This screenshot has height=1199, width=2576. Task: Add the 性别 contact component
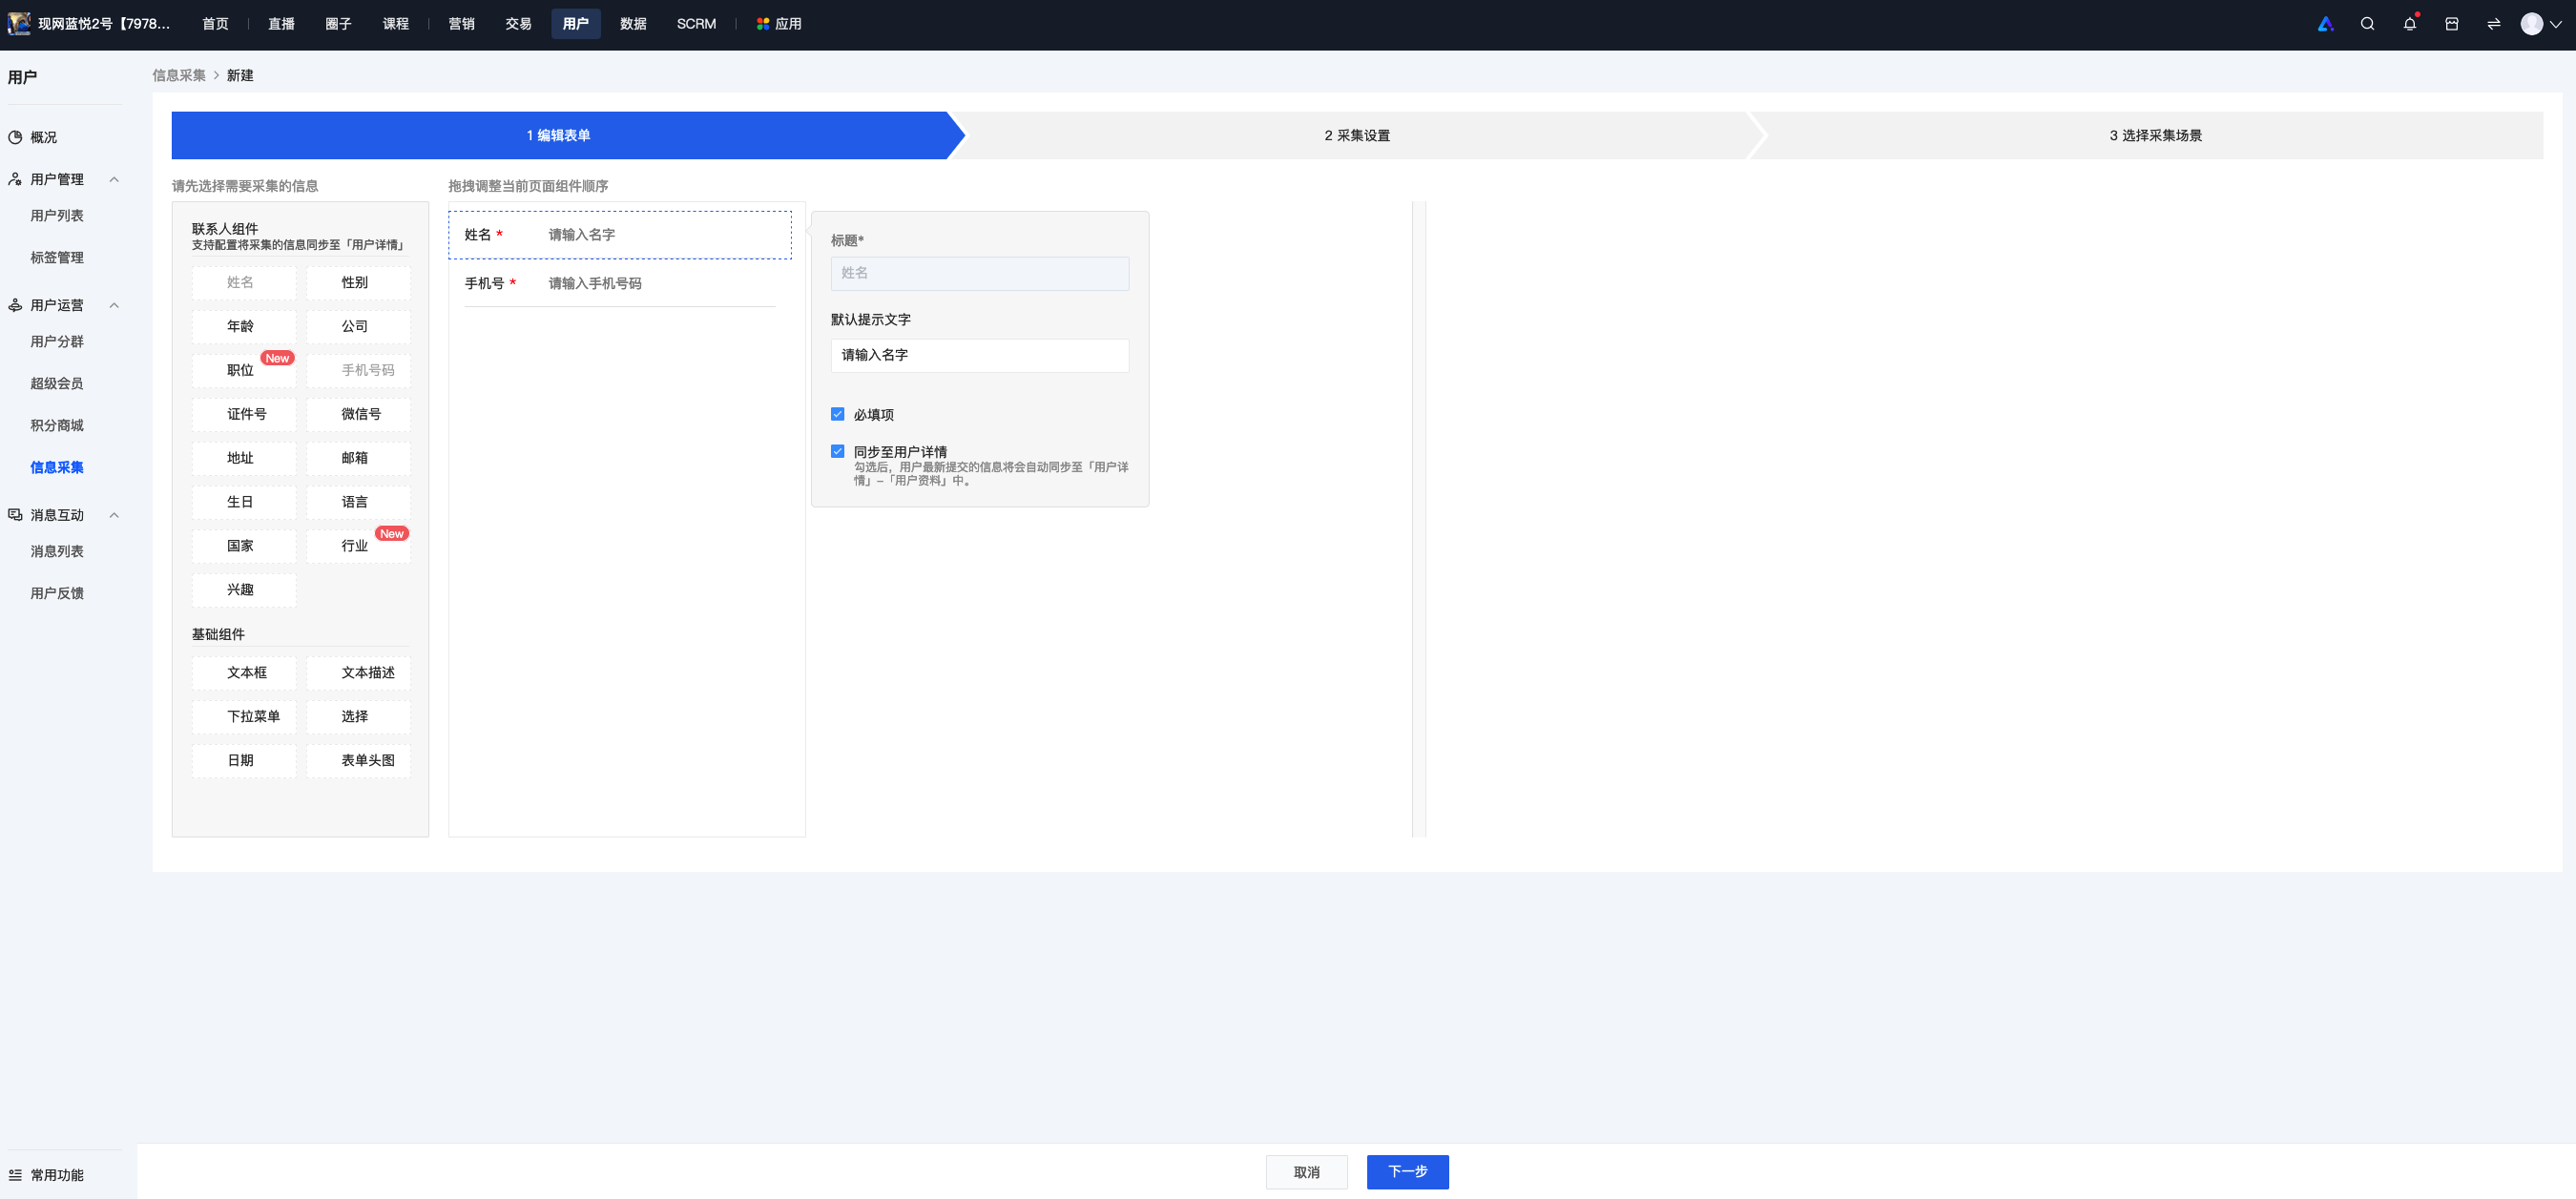358,282
